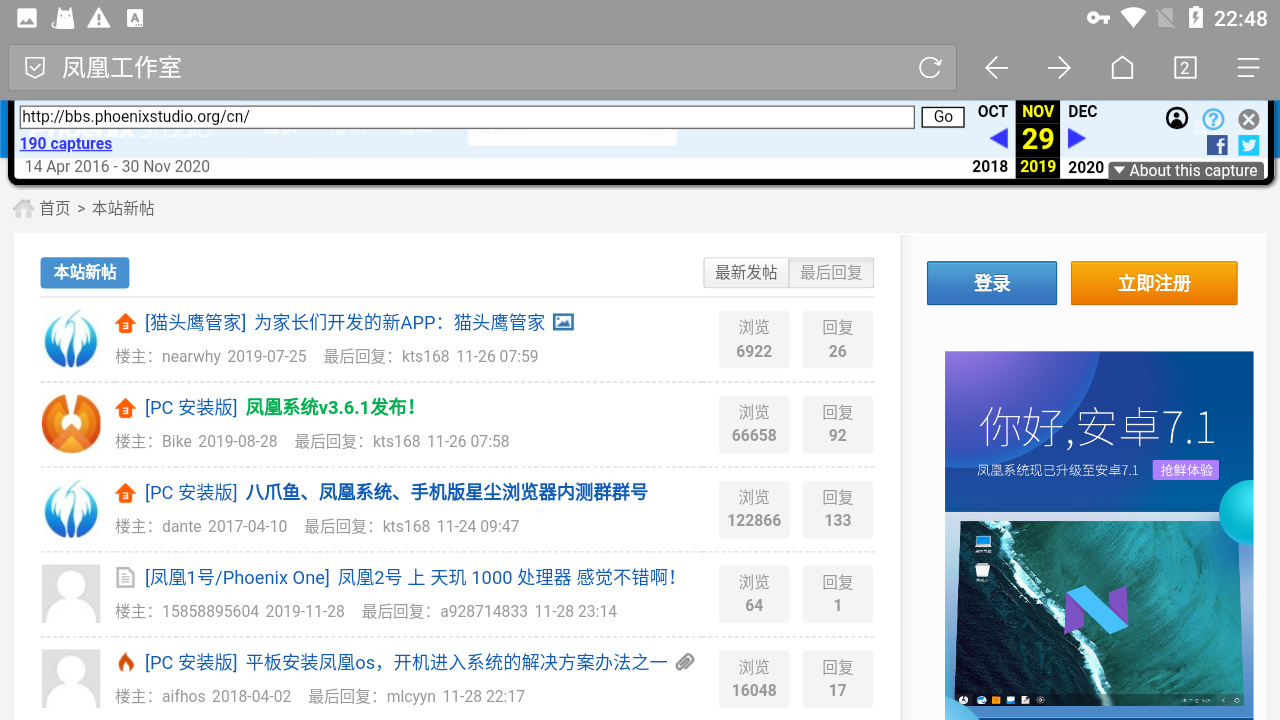This screenshot has height=720, width=1280.
Task: Close the Wayback Machine toolbar
Action: click(x=1248, y=119)
